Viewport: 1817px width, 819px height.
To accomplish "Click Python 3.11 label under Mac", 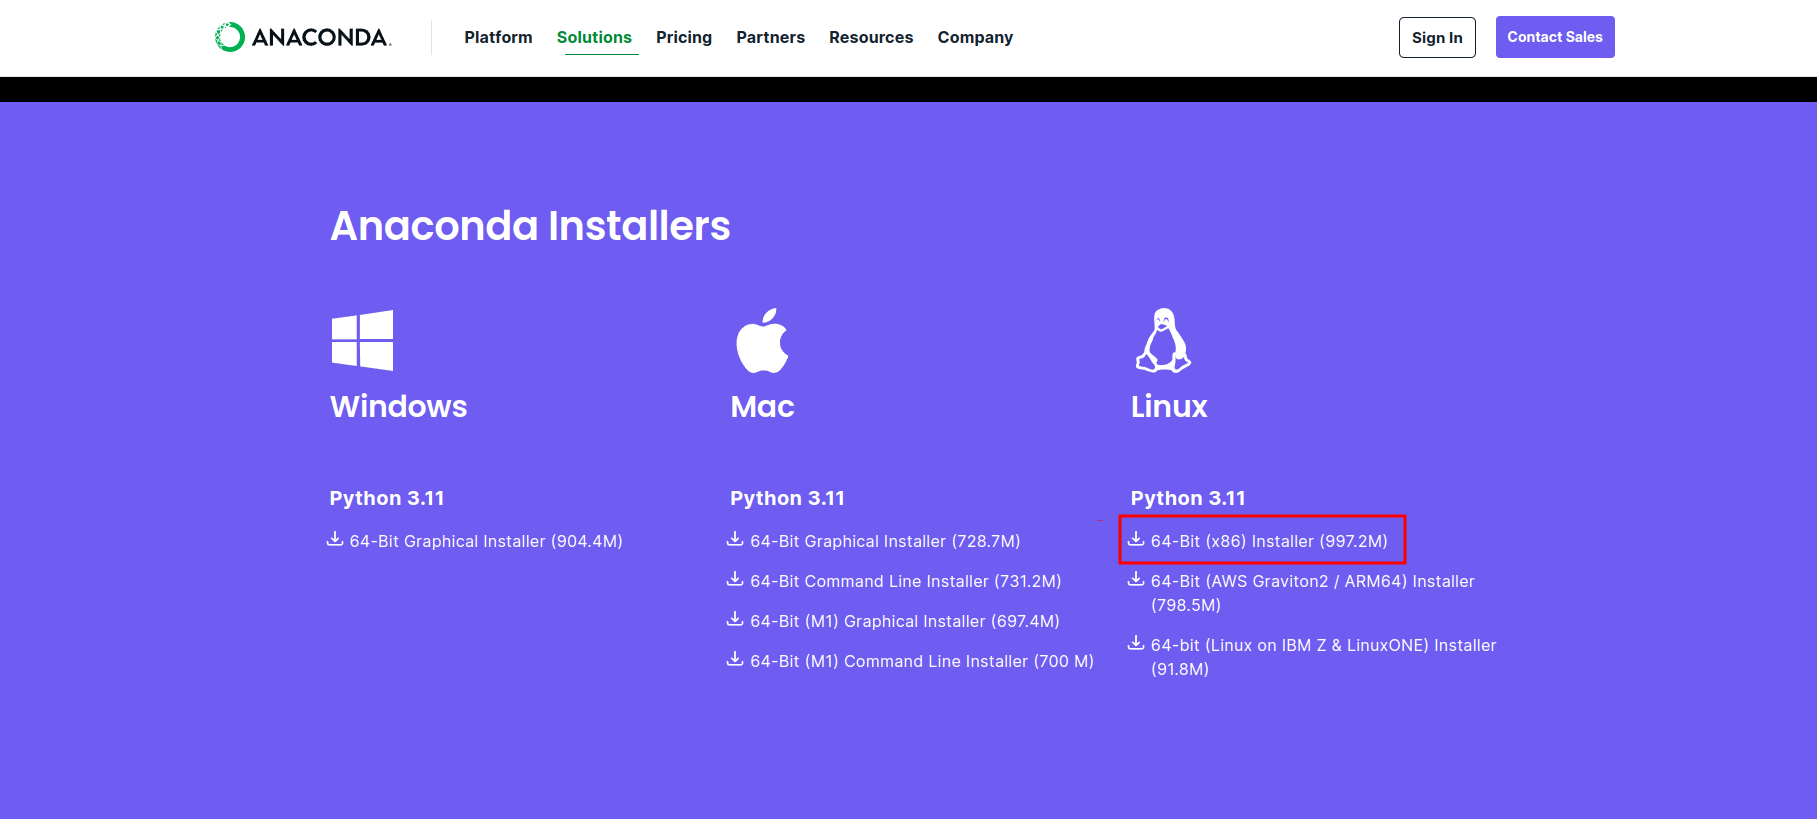I will tap(787, 498).
